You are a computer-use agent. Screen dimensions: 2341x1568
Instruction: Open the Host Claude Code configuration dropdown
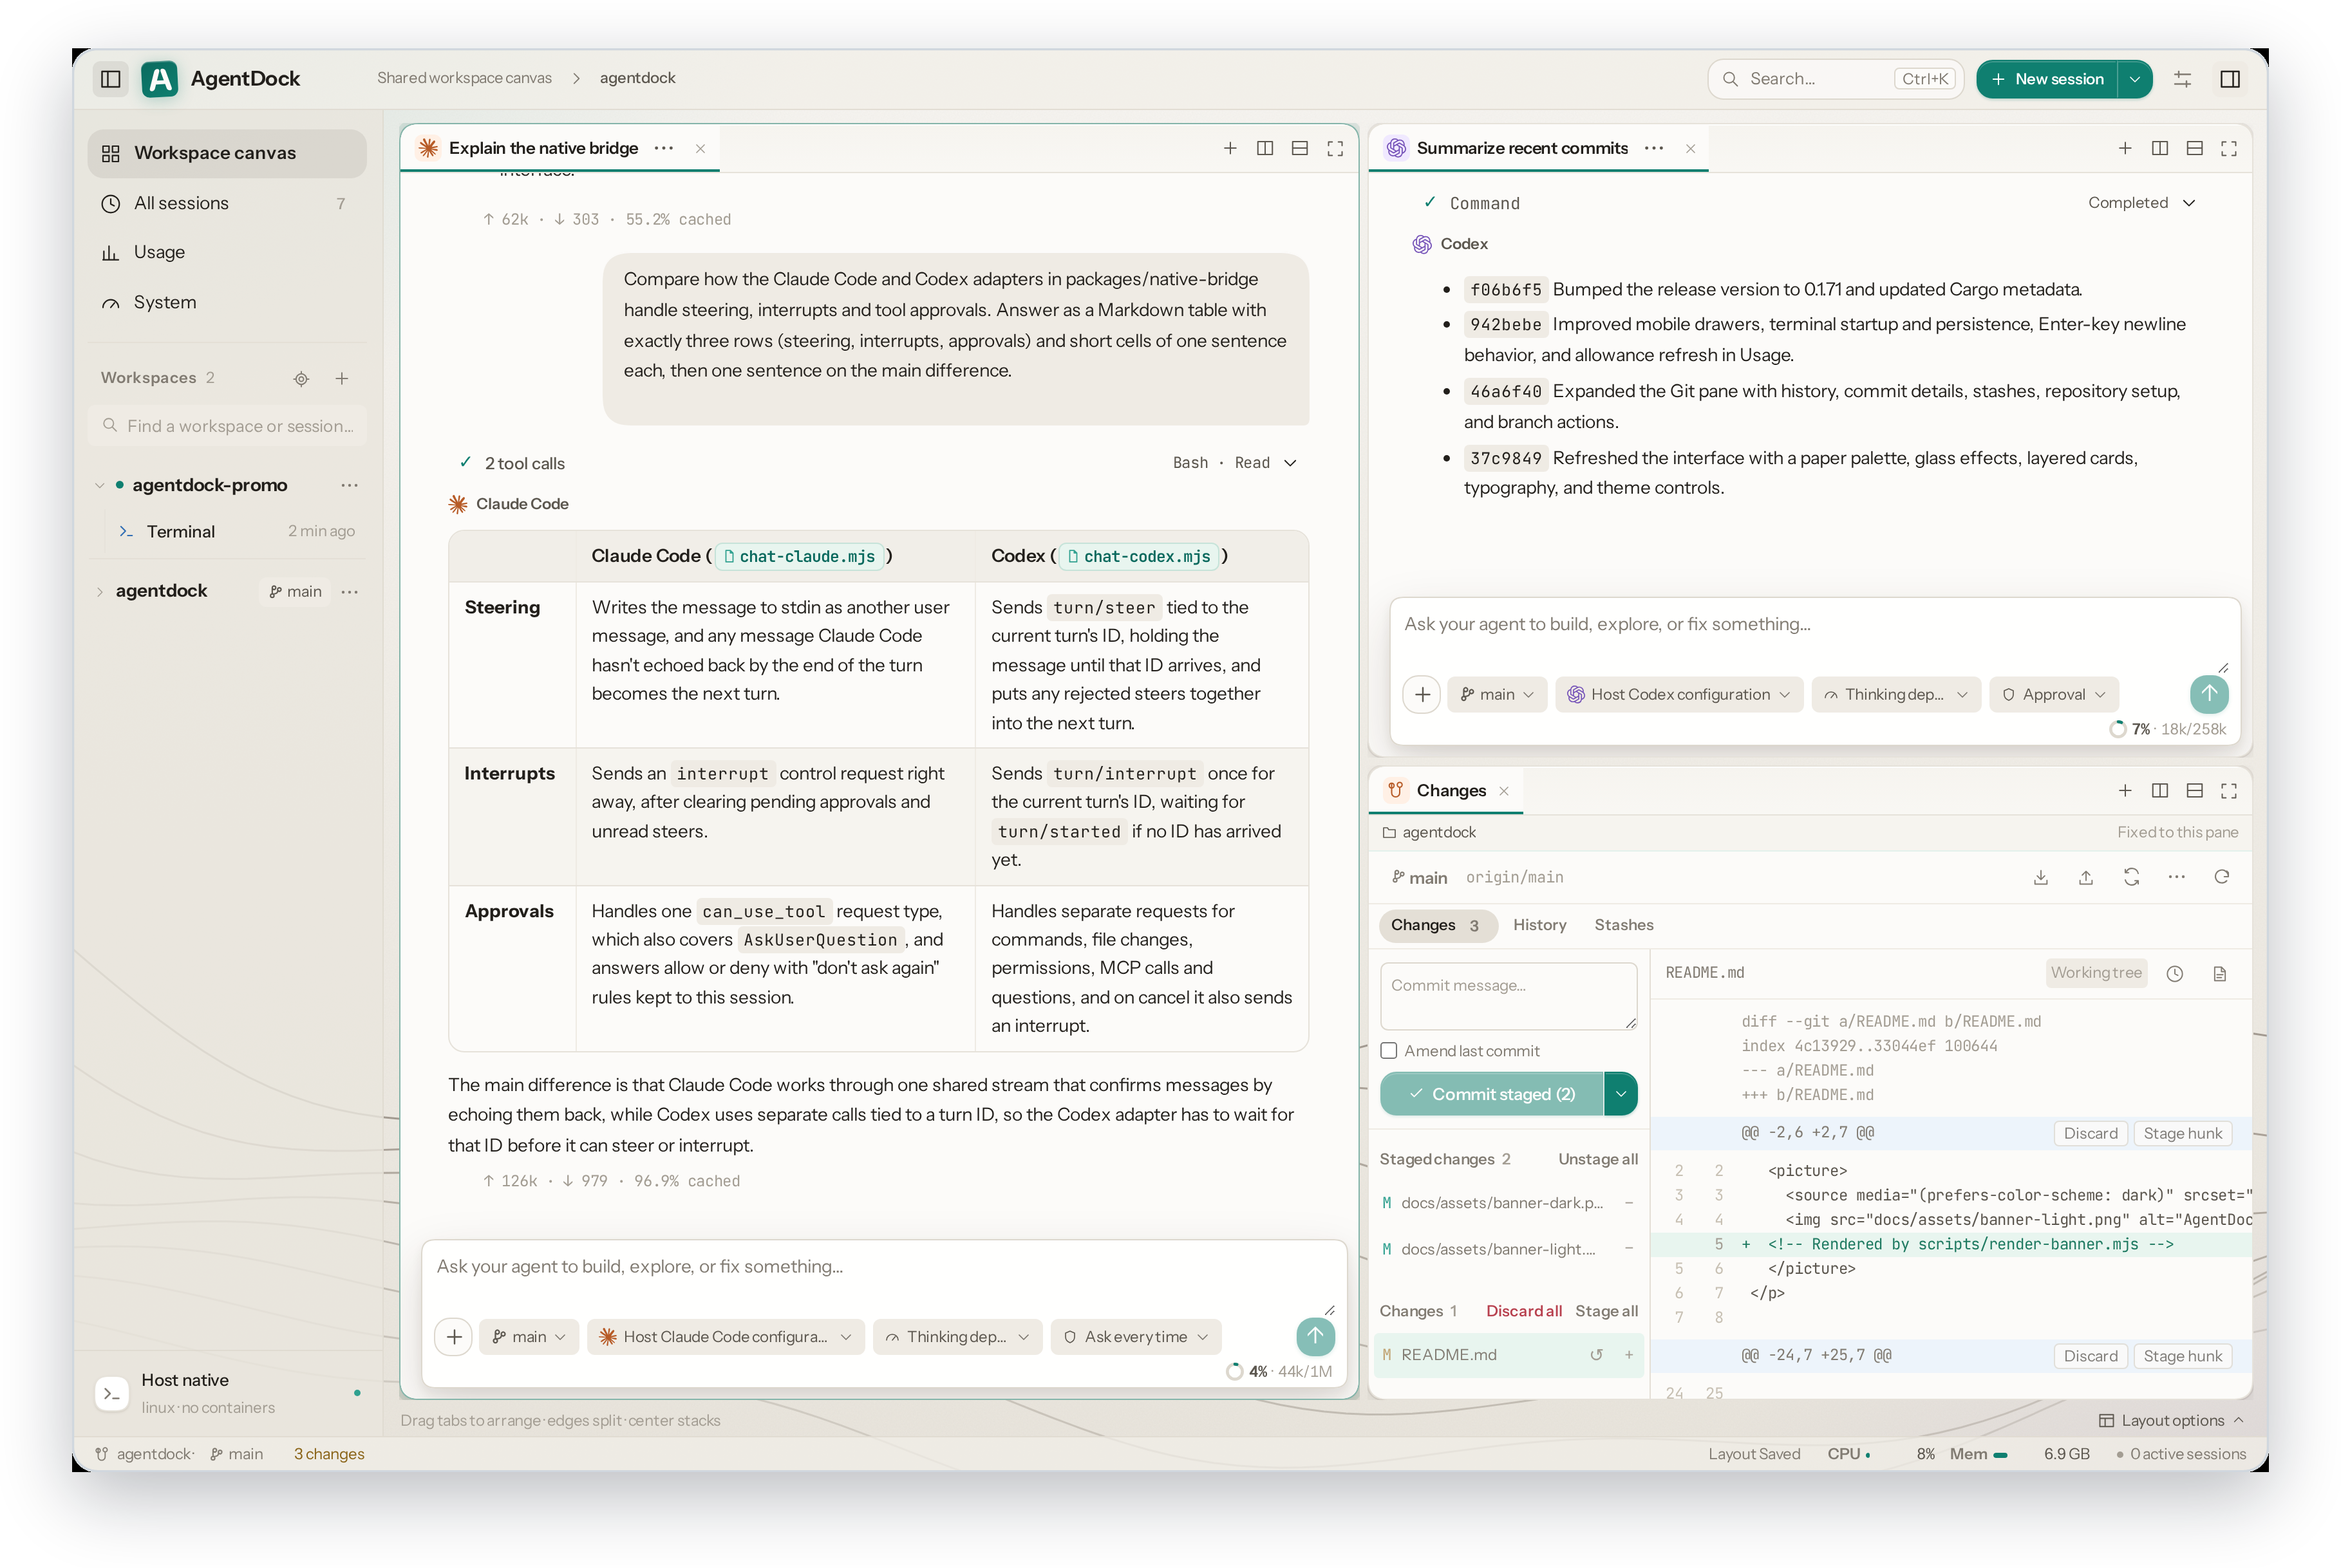(725, 1336)
